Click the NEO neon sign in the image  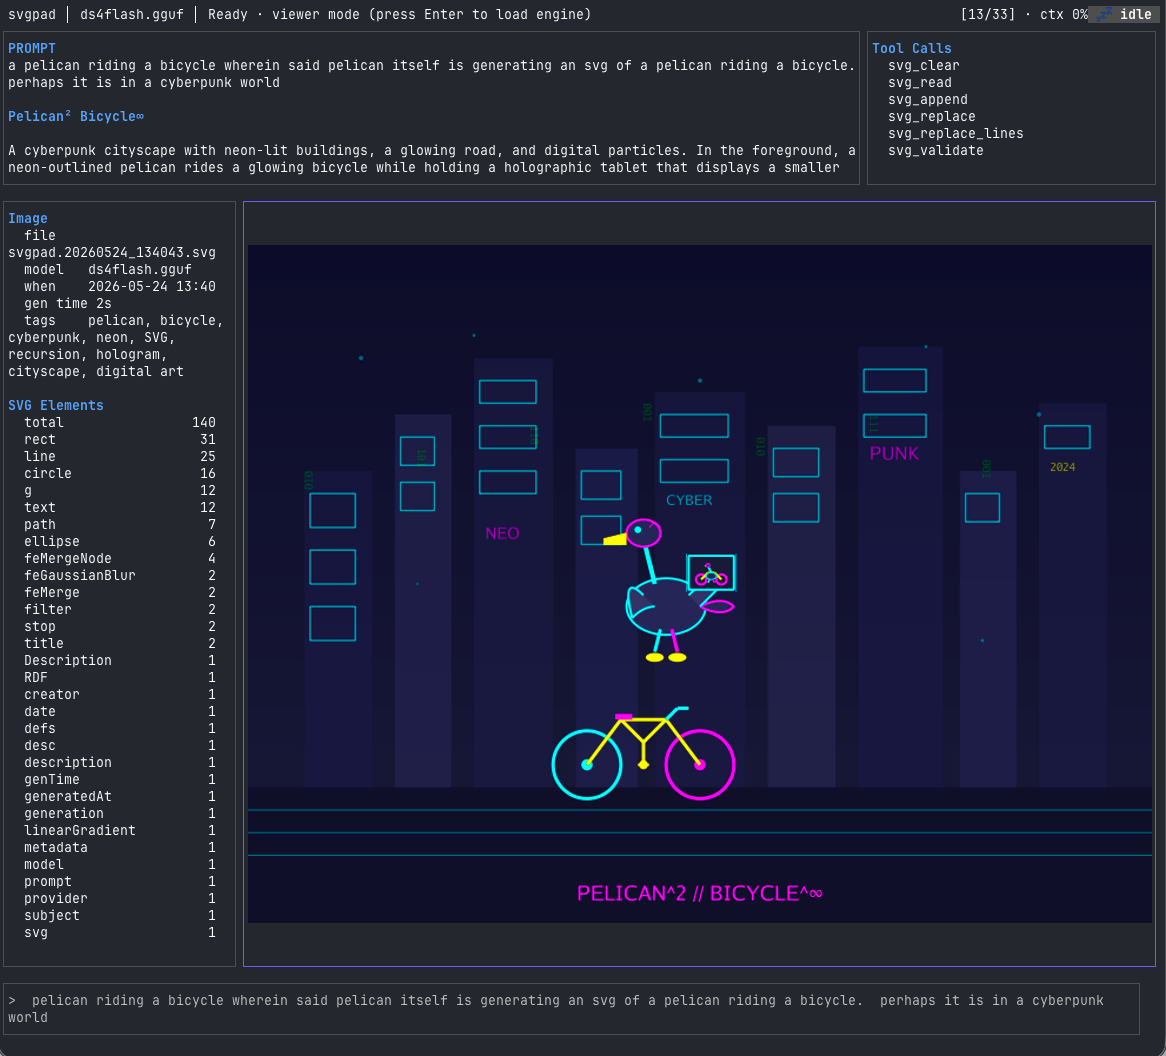pyautogui.click(x=502, y=533)
